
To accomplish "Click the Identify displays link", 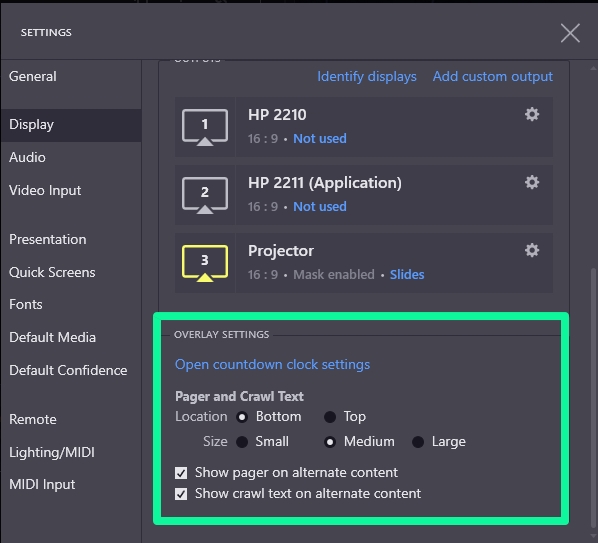I will click(367, 77).
